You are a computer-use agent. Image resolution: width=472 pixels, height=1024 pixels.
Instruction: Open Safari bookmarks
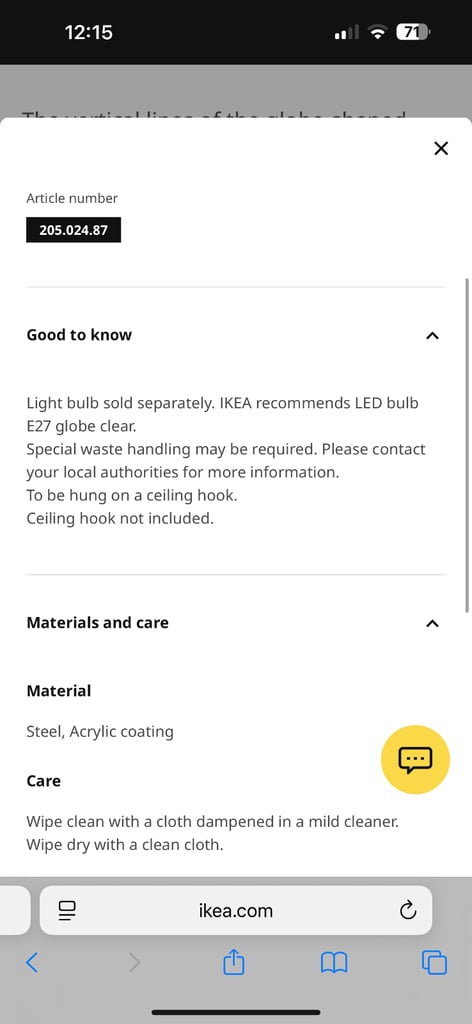point(334,963)
